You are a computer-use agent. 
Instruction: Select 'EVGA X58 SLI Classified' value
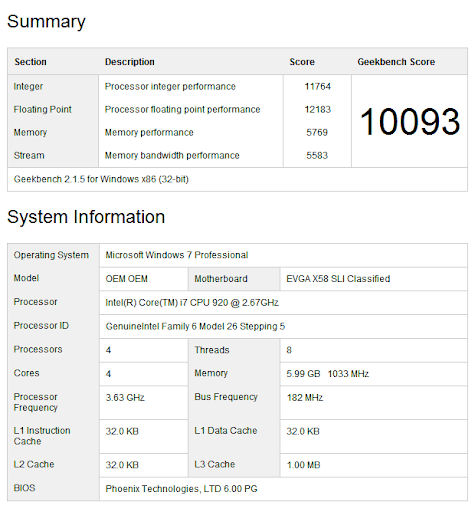coord(338,279)
